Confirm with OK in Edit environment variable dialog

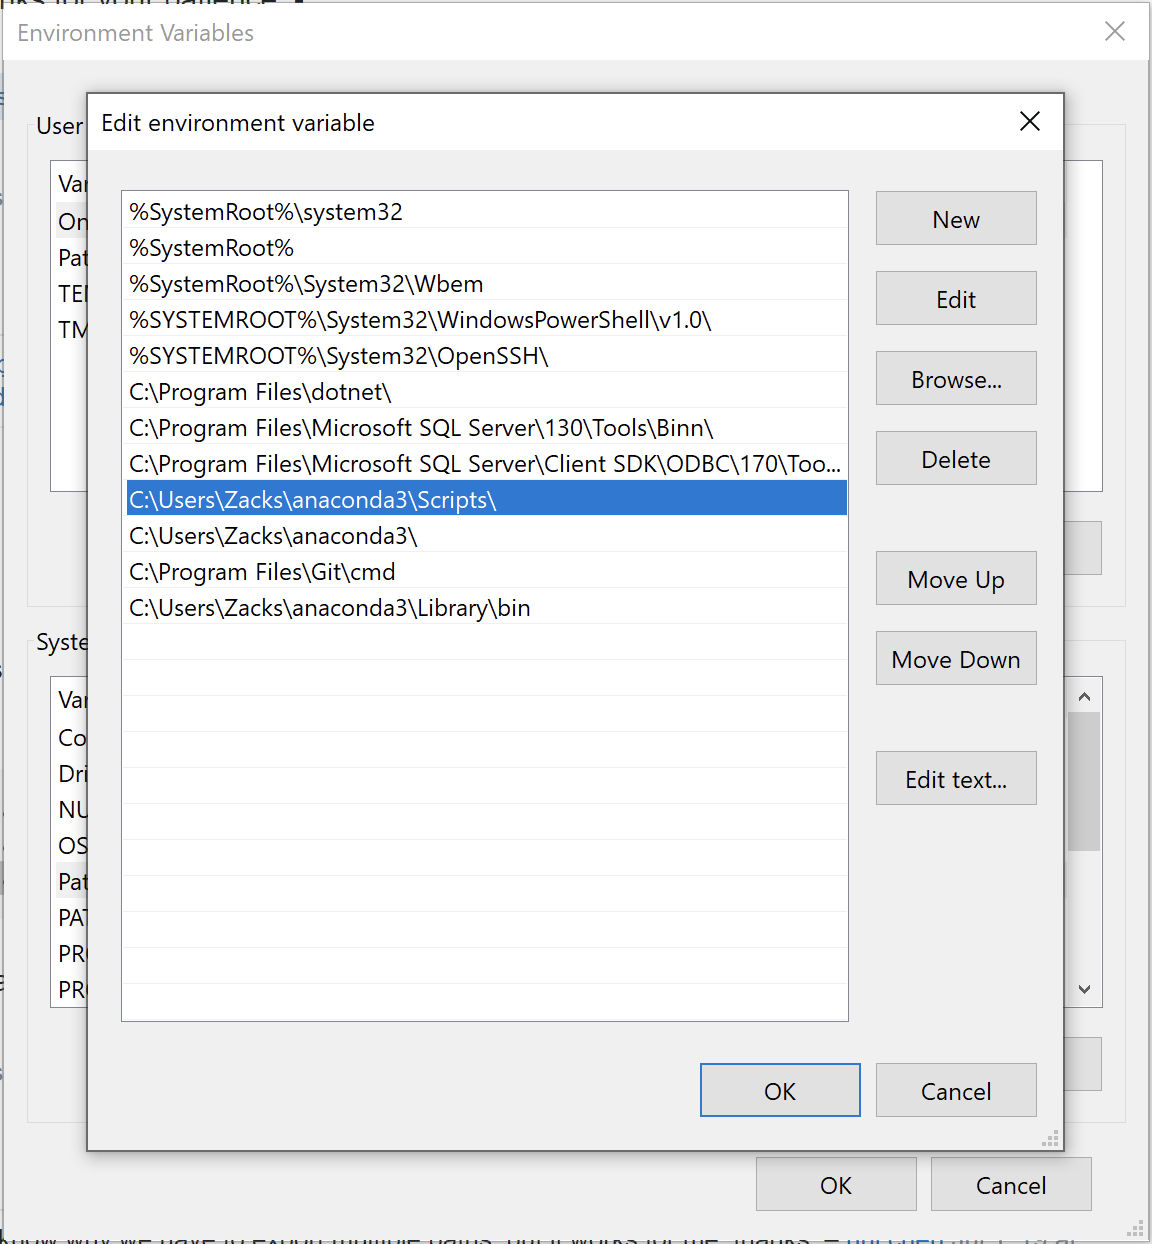pos(780,1090)
